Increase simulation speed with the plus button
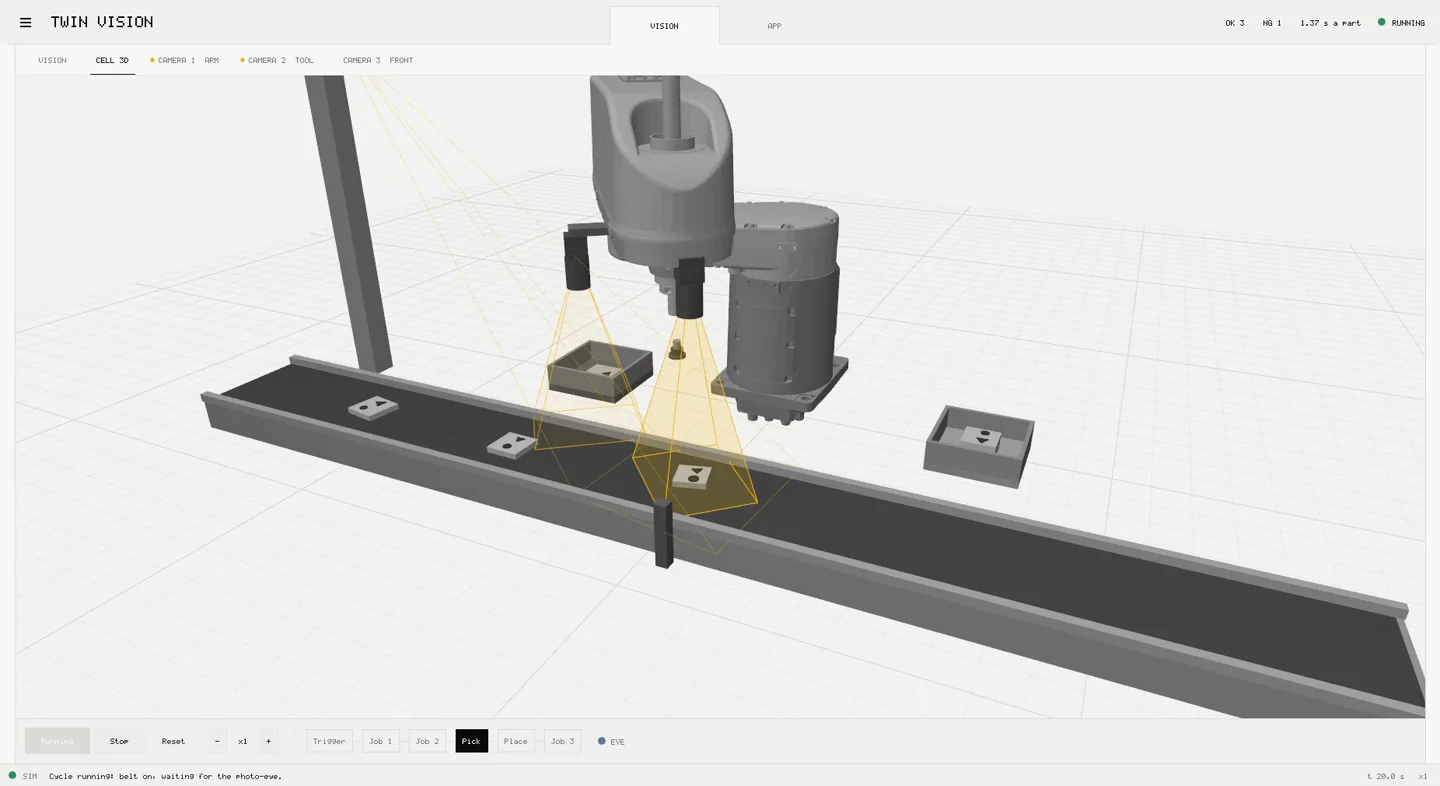The height and width of the screenshot is (786, 1440). click(268, 741)
